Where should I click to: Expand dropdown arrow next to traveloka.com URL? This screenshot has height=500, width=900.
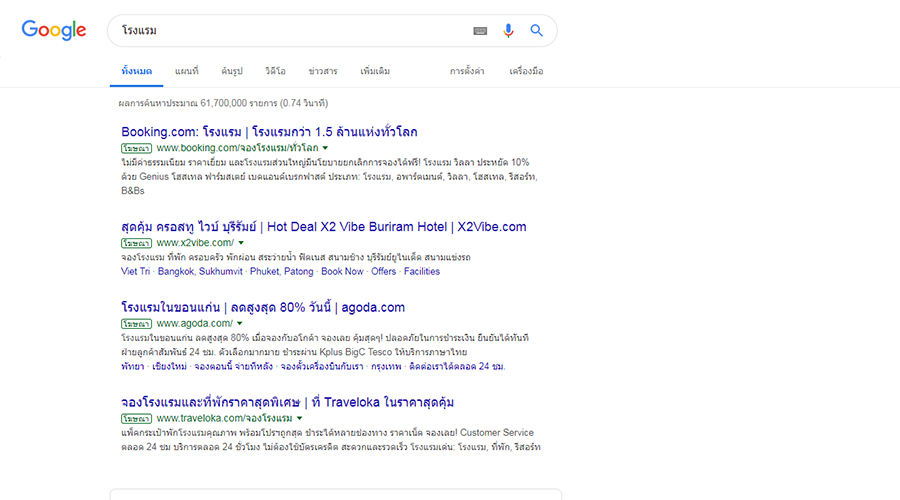point(300,418)
